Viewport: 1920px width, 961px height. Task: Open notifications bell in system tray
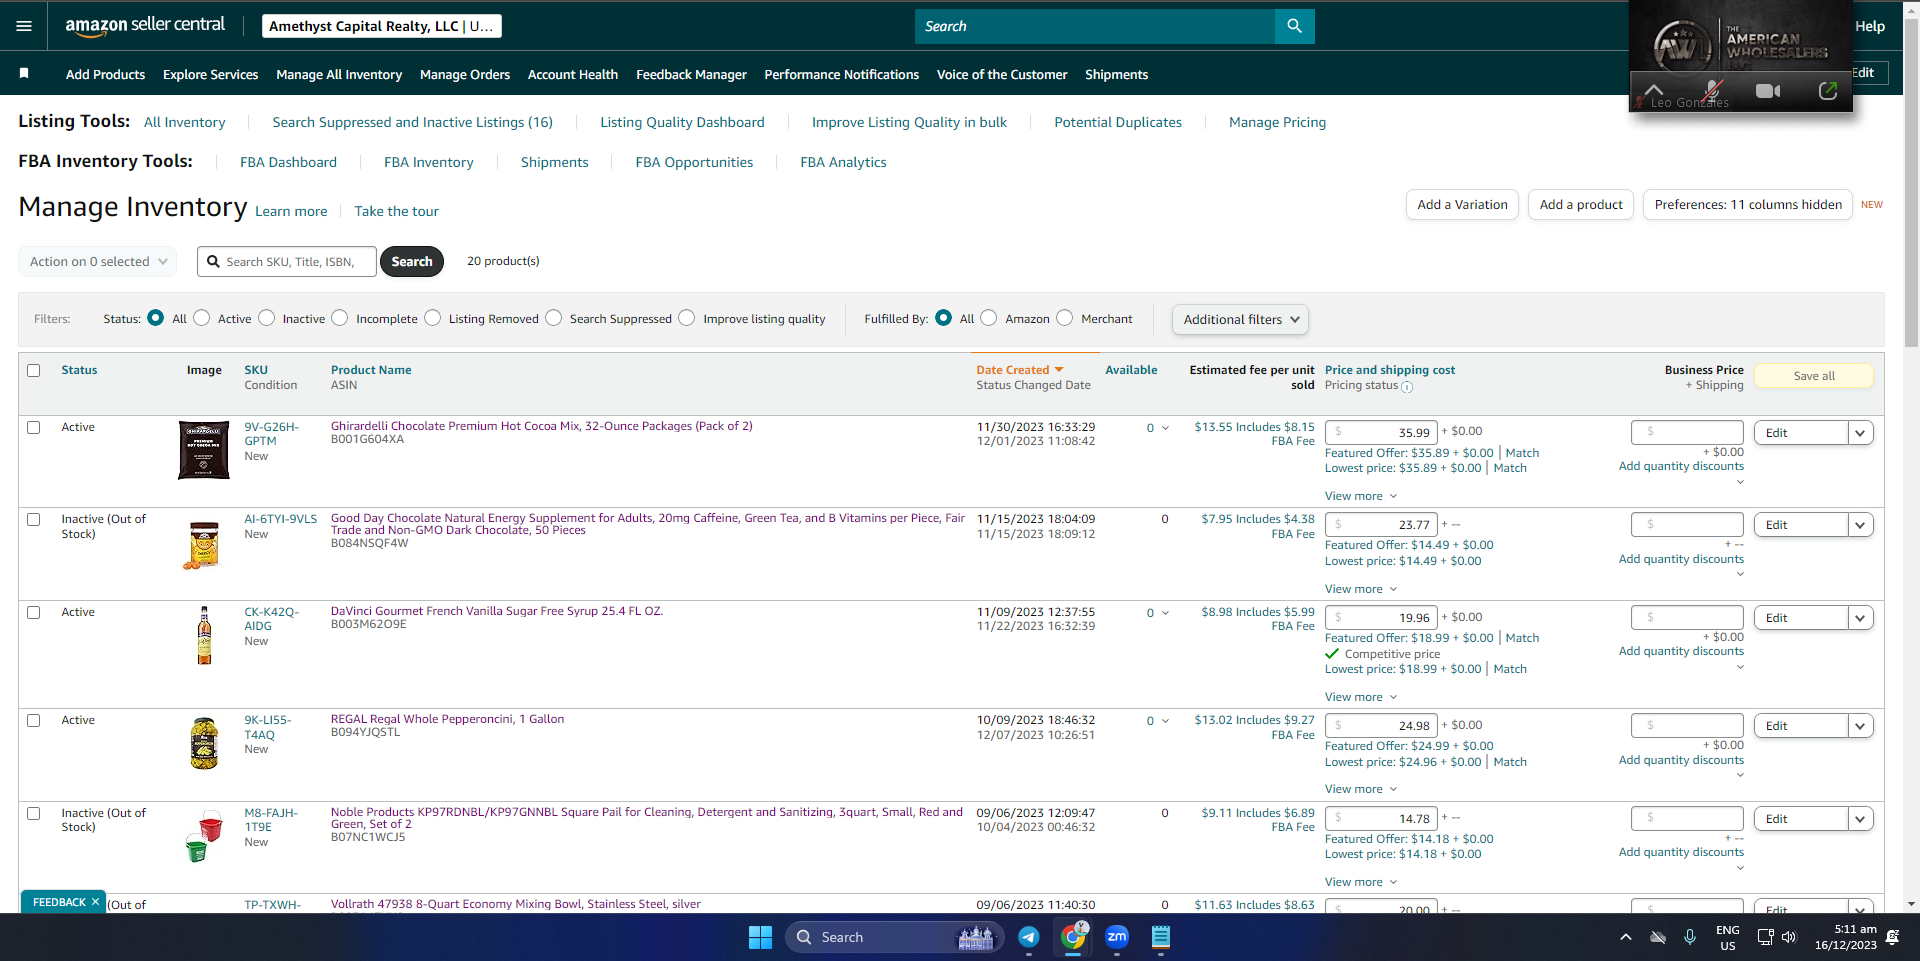click(x=1892, y=937)
